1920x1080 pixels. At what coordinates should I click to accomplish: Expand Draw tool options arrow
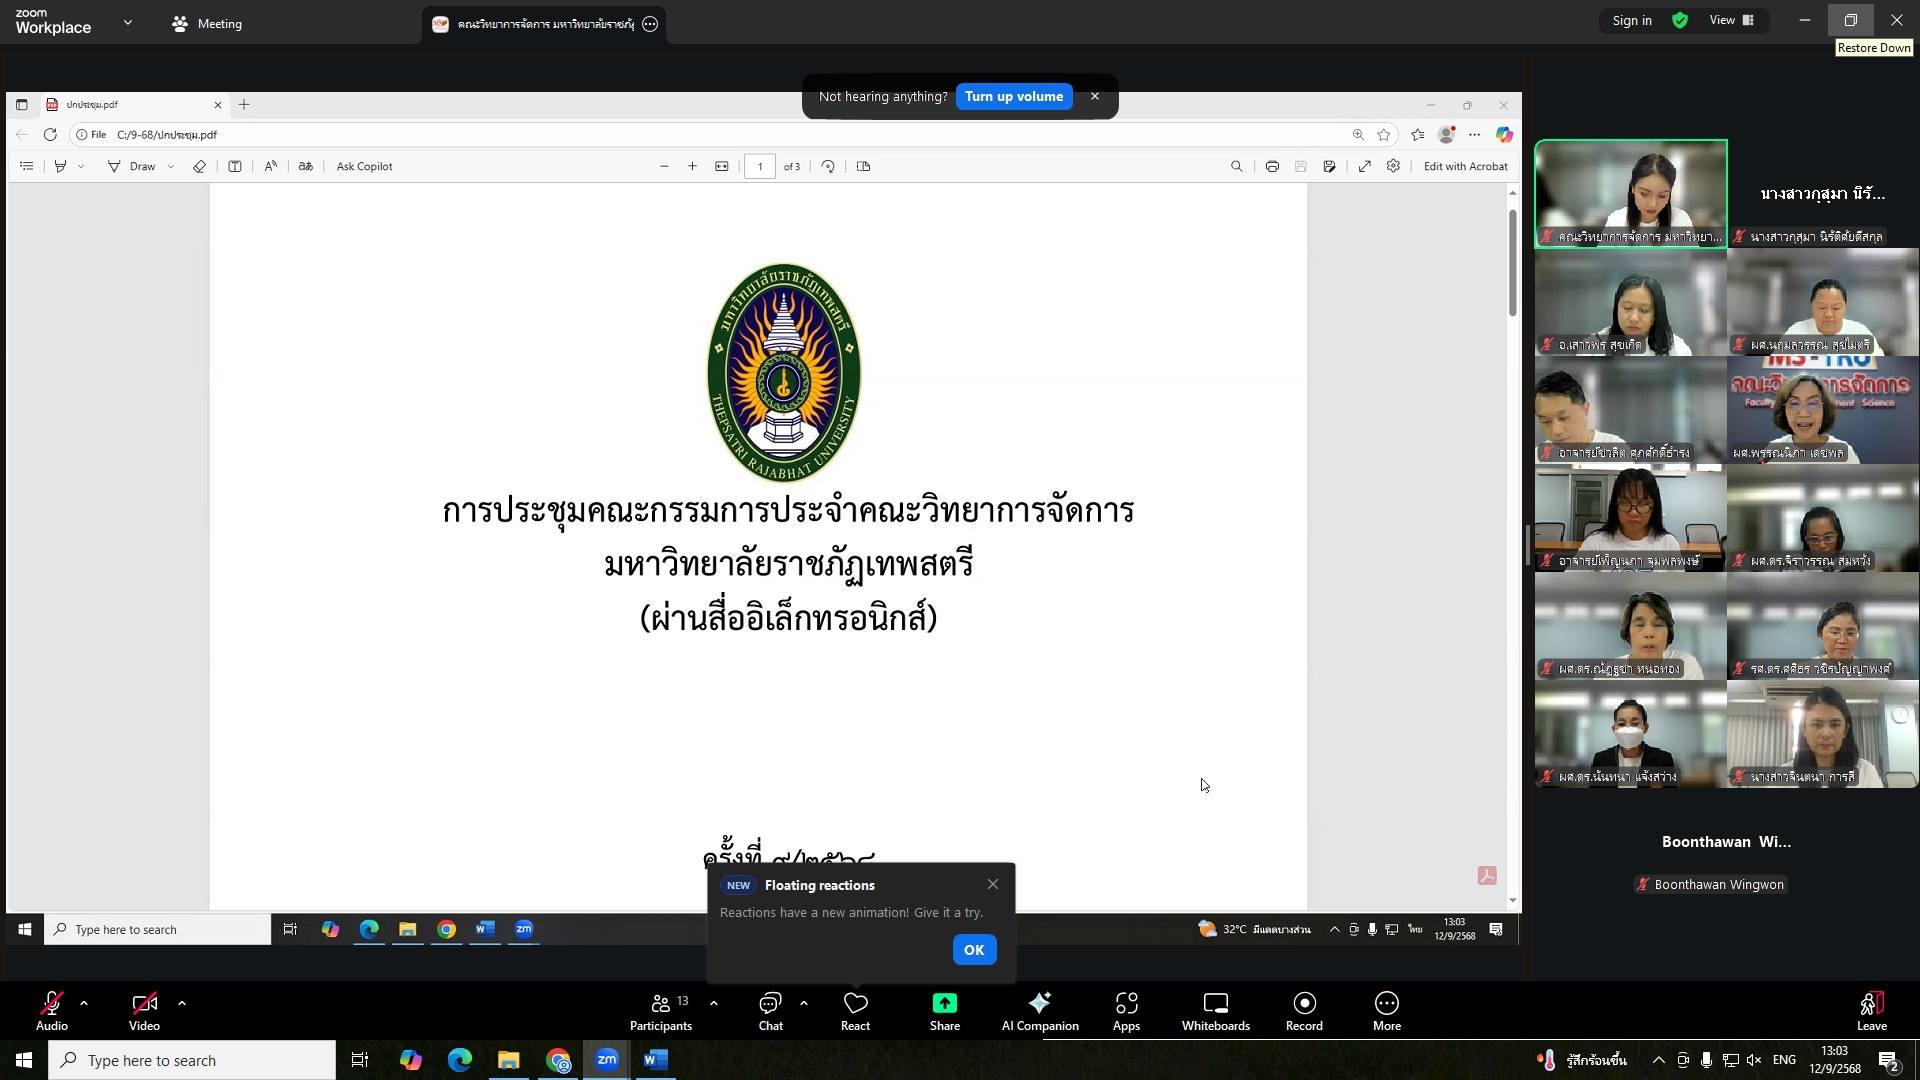(171, 167)
